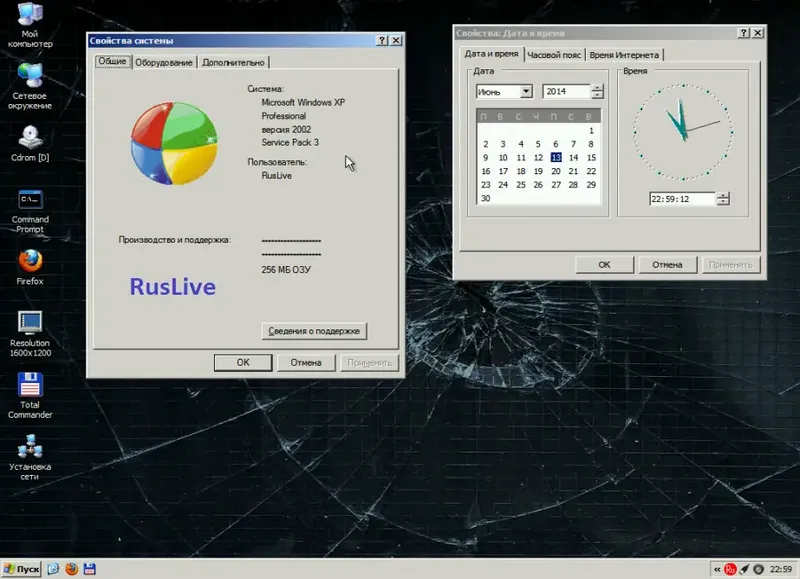
Task: Click the time field showing 22:59:12
Action: (682, 199)
